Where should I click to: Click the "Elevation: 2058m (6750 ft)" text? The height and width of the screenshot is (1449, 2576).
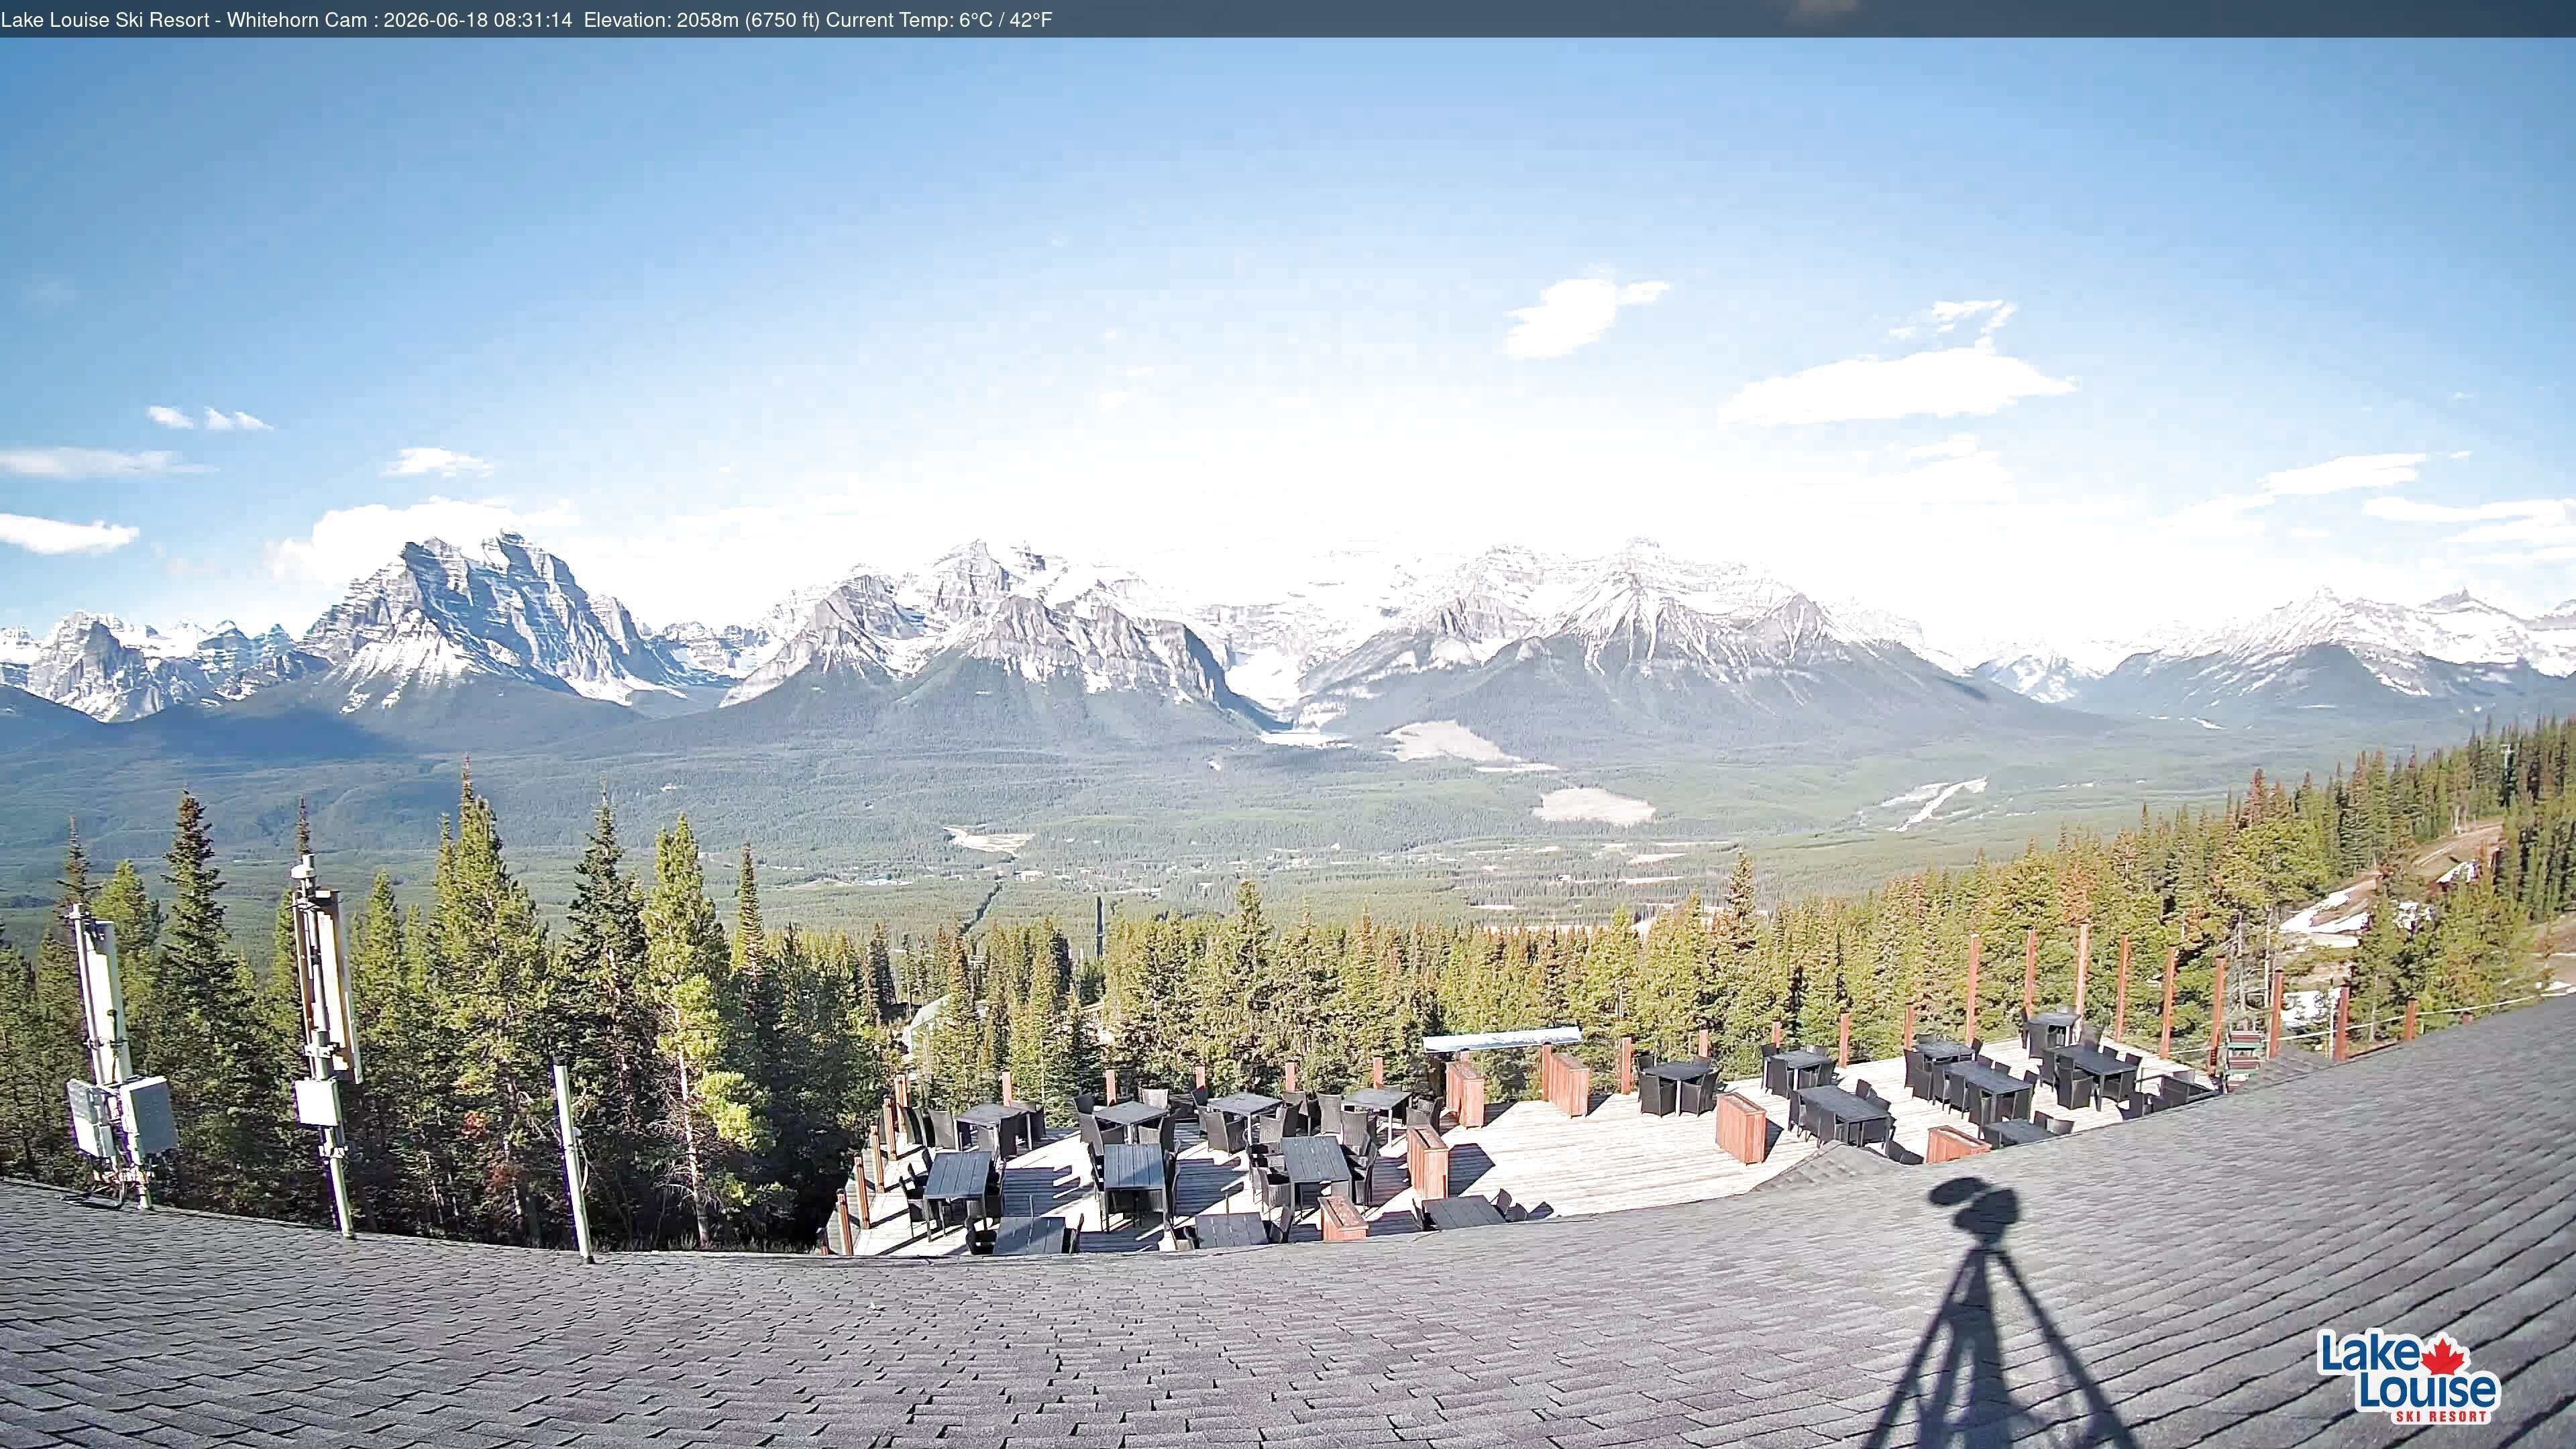point(702,20)
